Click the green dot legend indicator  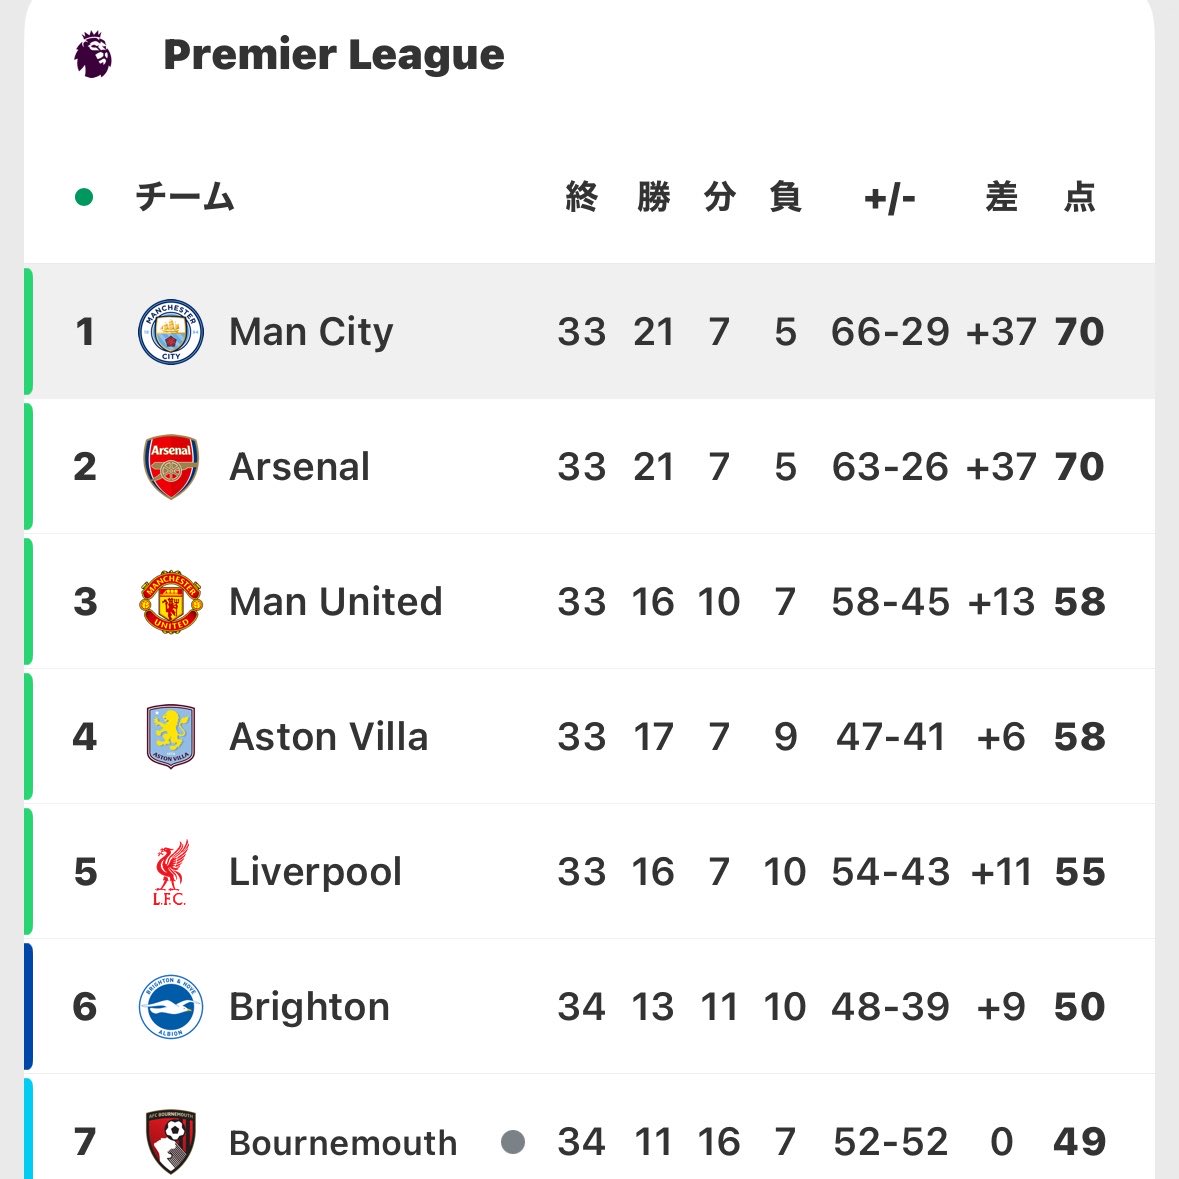click(x=84, y=197)
